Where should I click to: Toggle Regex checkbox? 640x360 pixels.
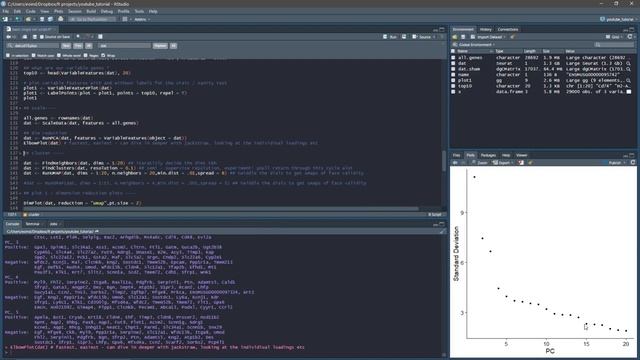pos(85,55)
